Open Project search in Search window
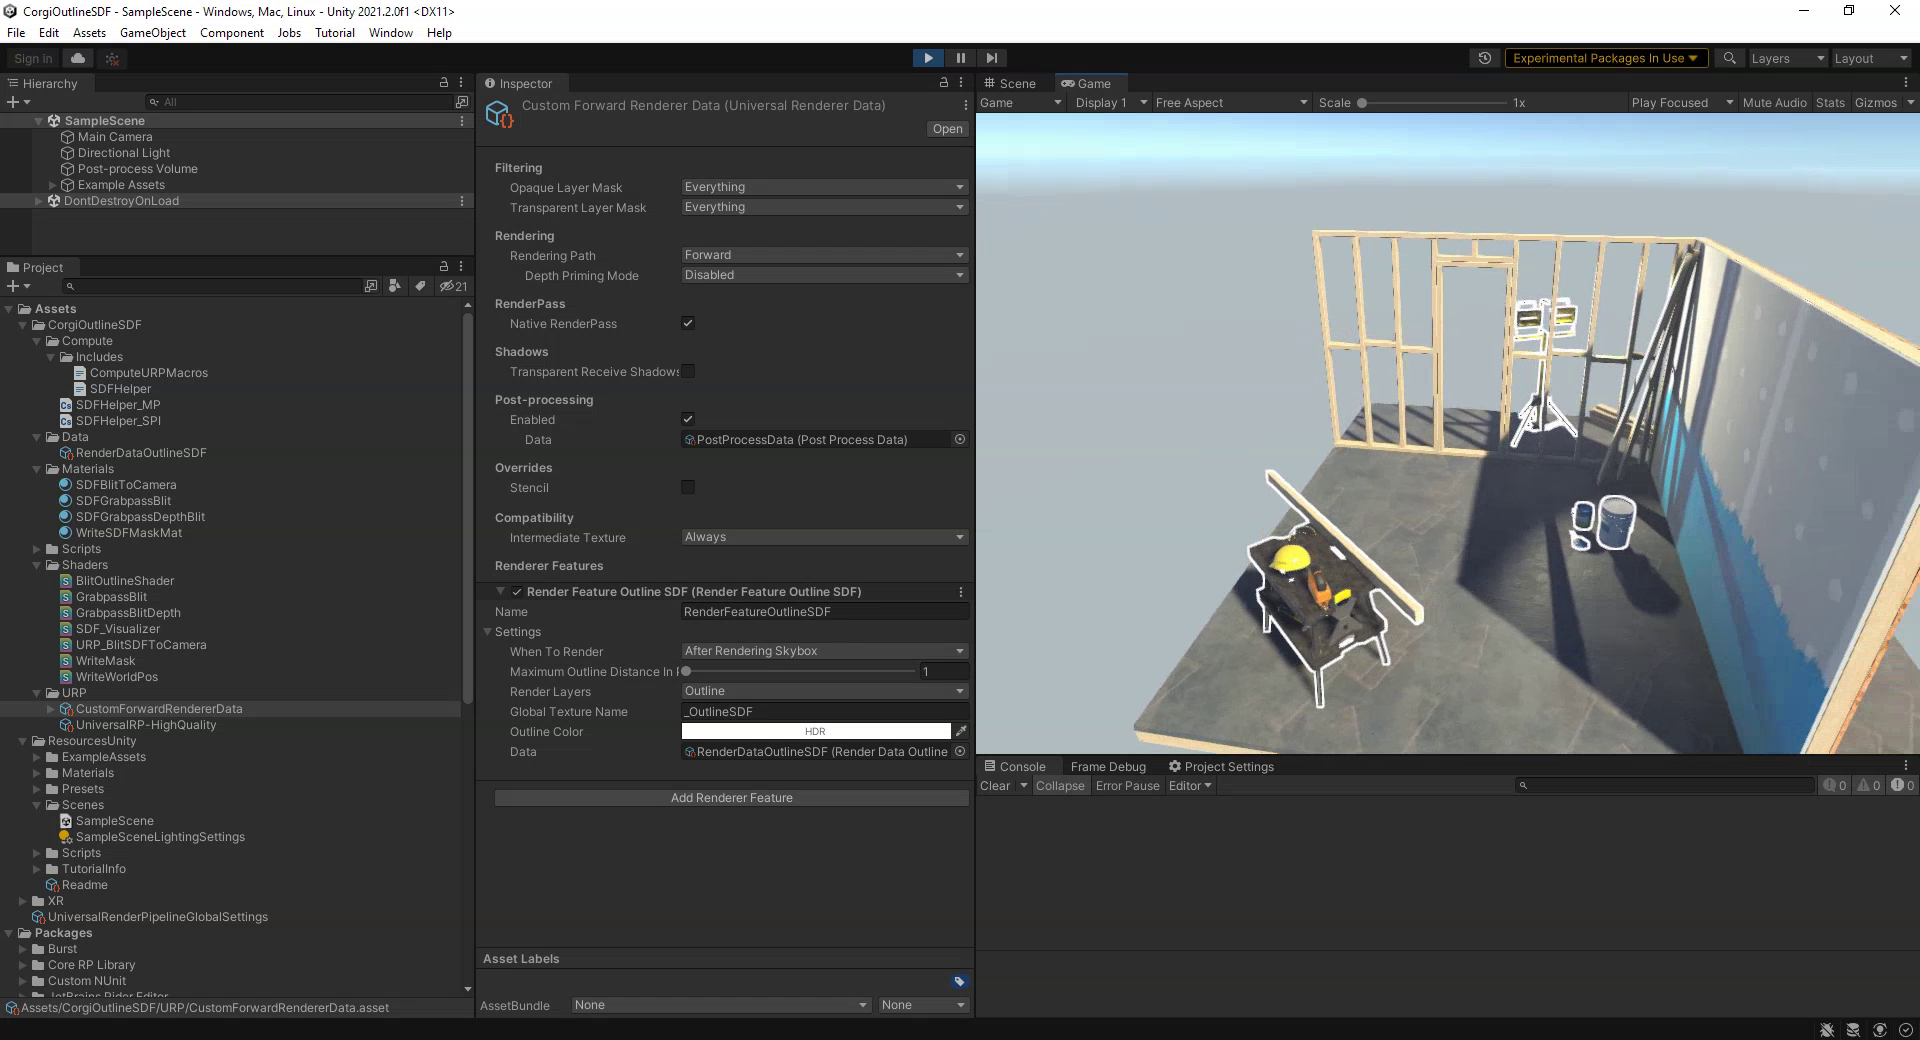Screen dimensions: 1920x1040 click(x=371, y=286)
